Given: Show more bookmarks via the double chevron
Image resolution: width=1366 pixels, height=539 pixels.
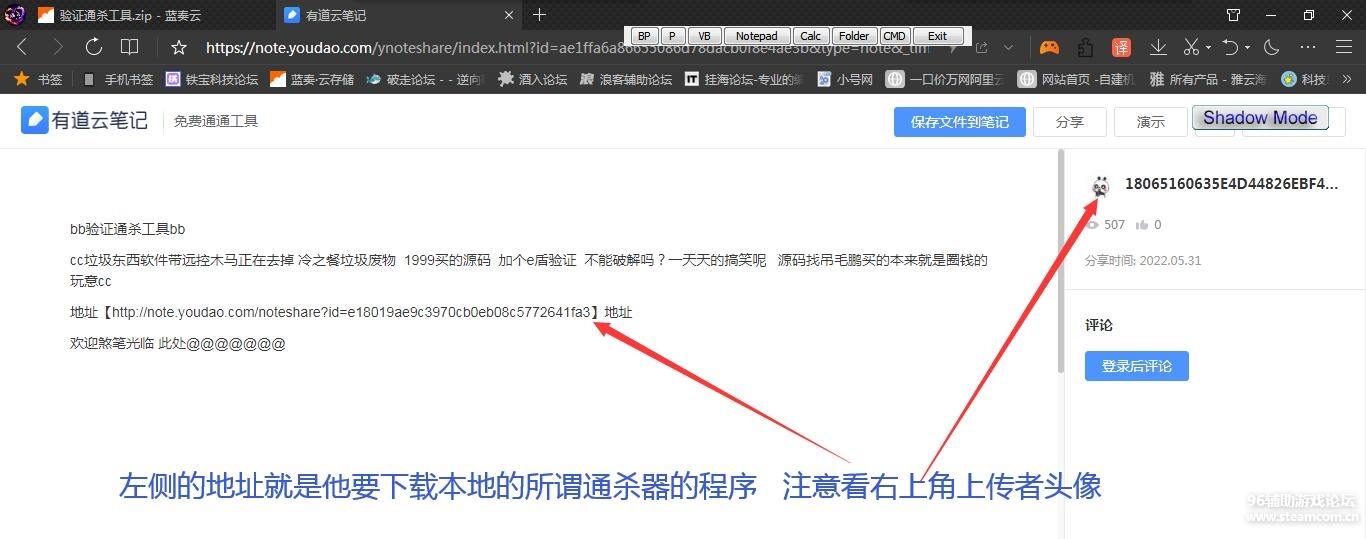Looking at the screenshot, I should (x=1345, y=79).
